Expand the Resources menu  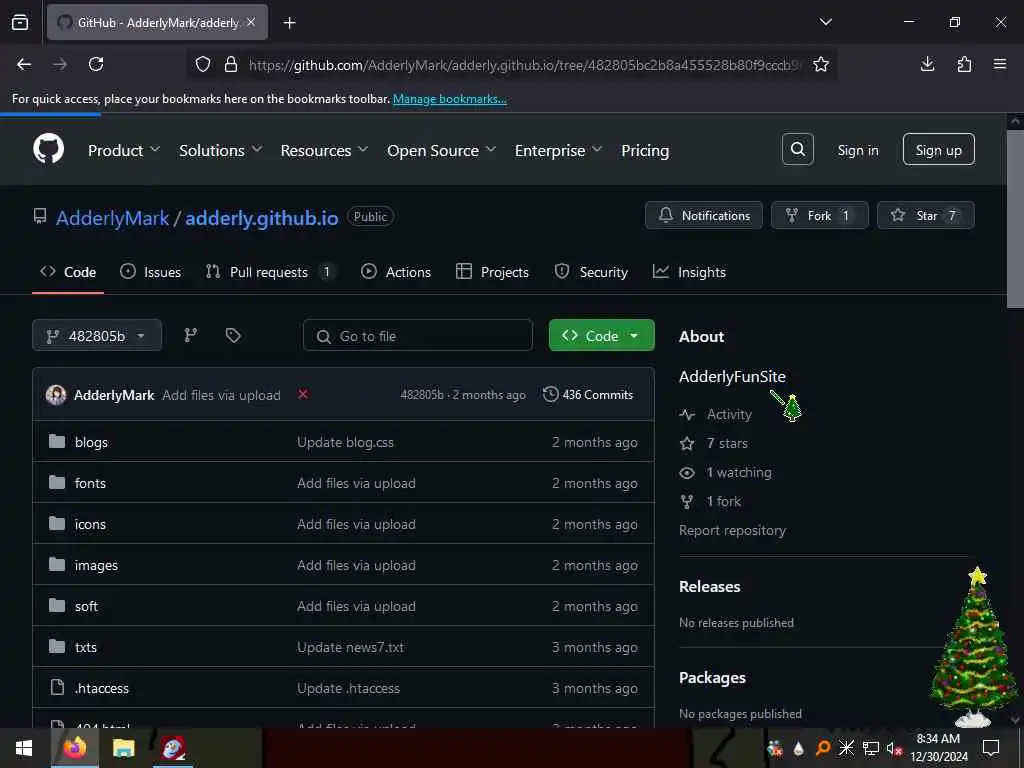324,150
